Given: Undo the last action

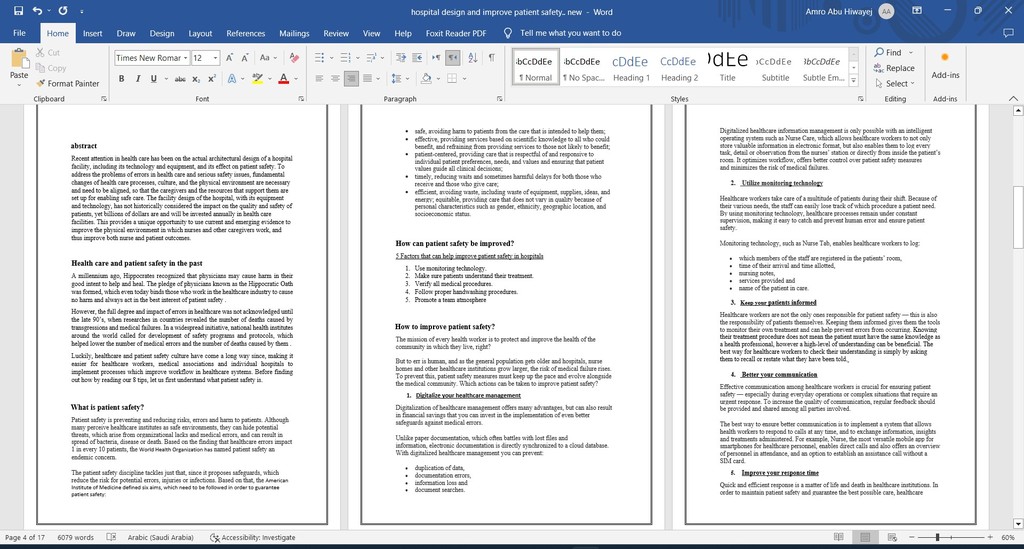Looking at the screenshot, I should click(x=37, y=11).
